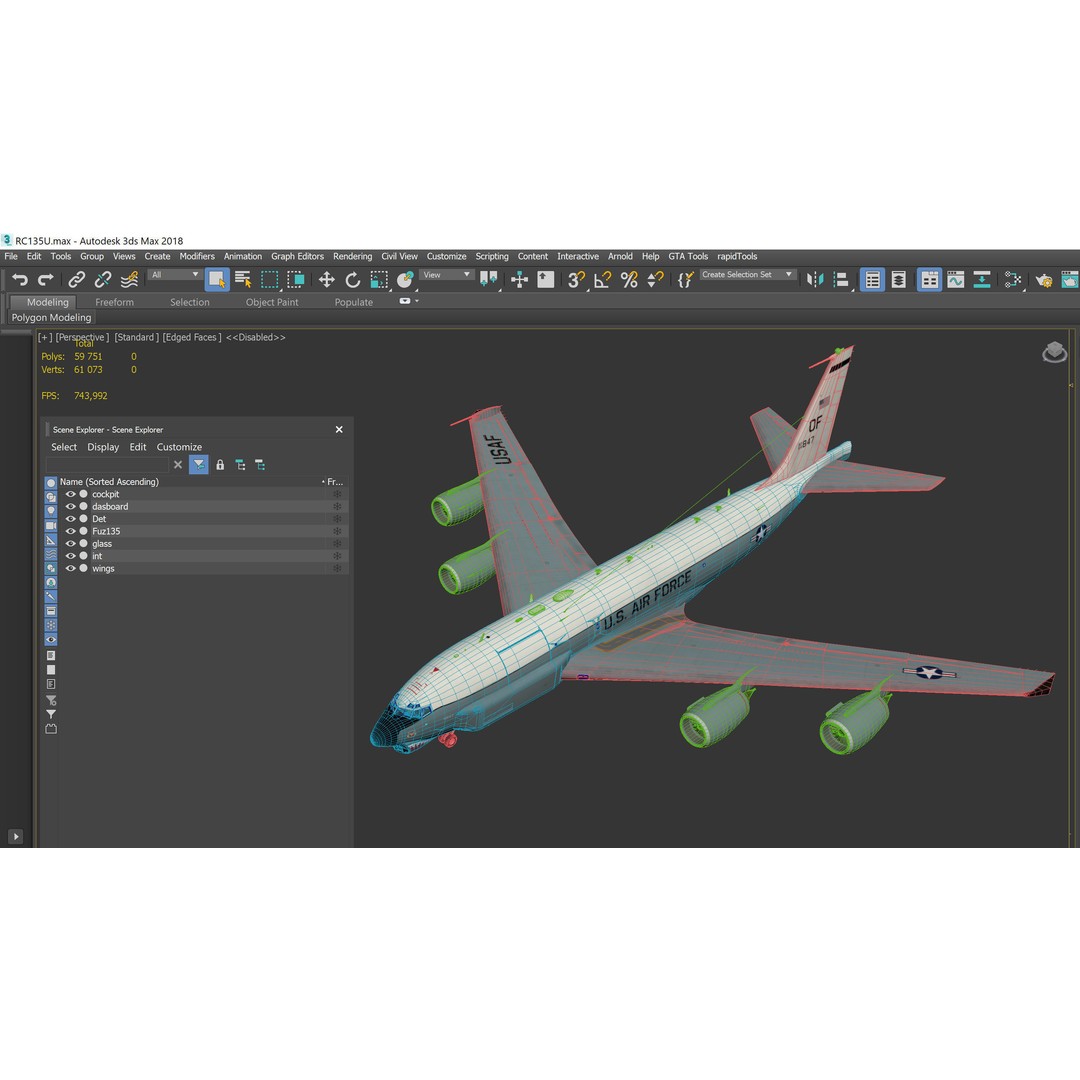Image resolution: width=1080 pixels, height=1080 pixels.
Task: Open the selection filter 'All' dropdown
Action: [174, 275]
